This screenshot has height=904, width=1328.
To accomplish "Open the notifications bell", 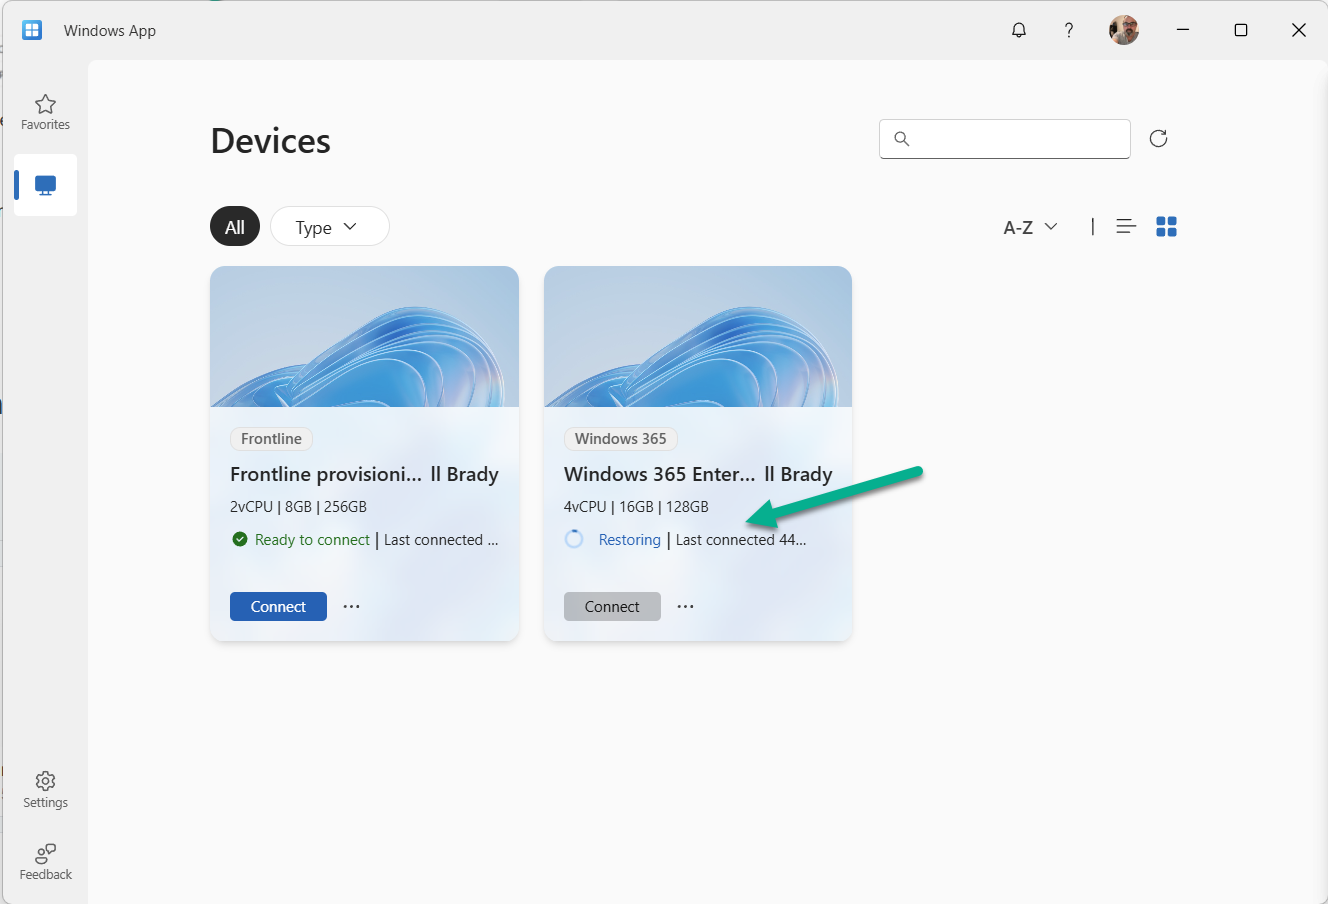I will [1019, 30].
